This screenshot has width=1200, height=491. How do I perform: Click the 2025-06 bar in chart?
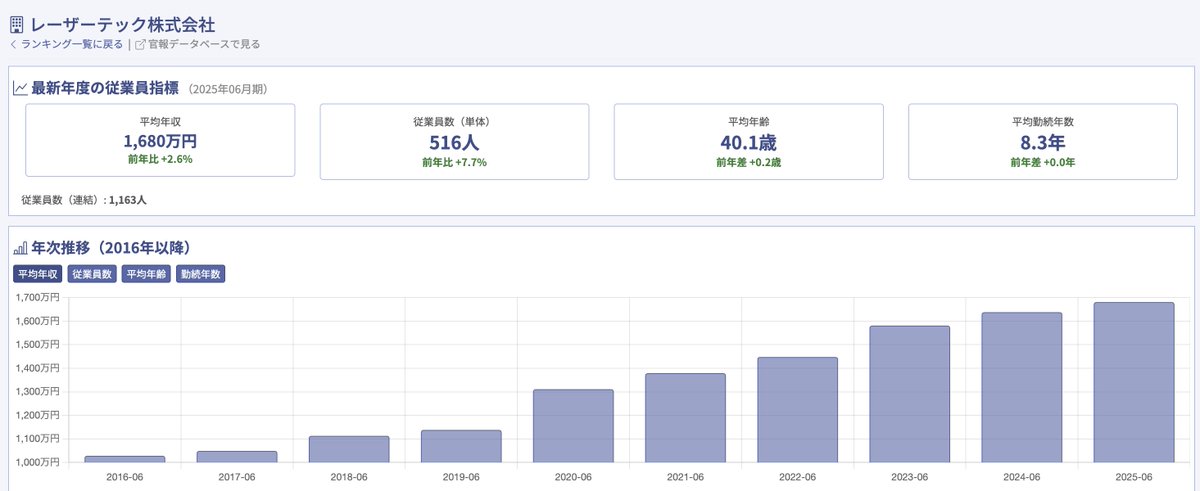1134,382
